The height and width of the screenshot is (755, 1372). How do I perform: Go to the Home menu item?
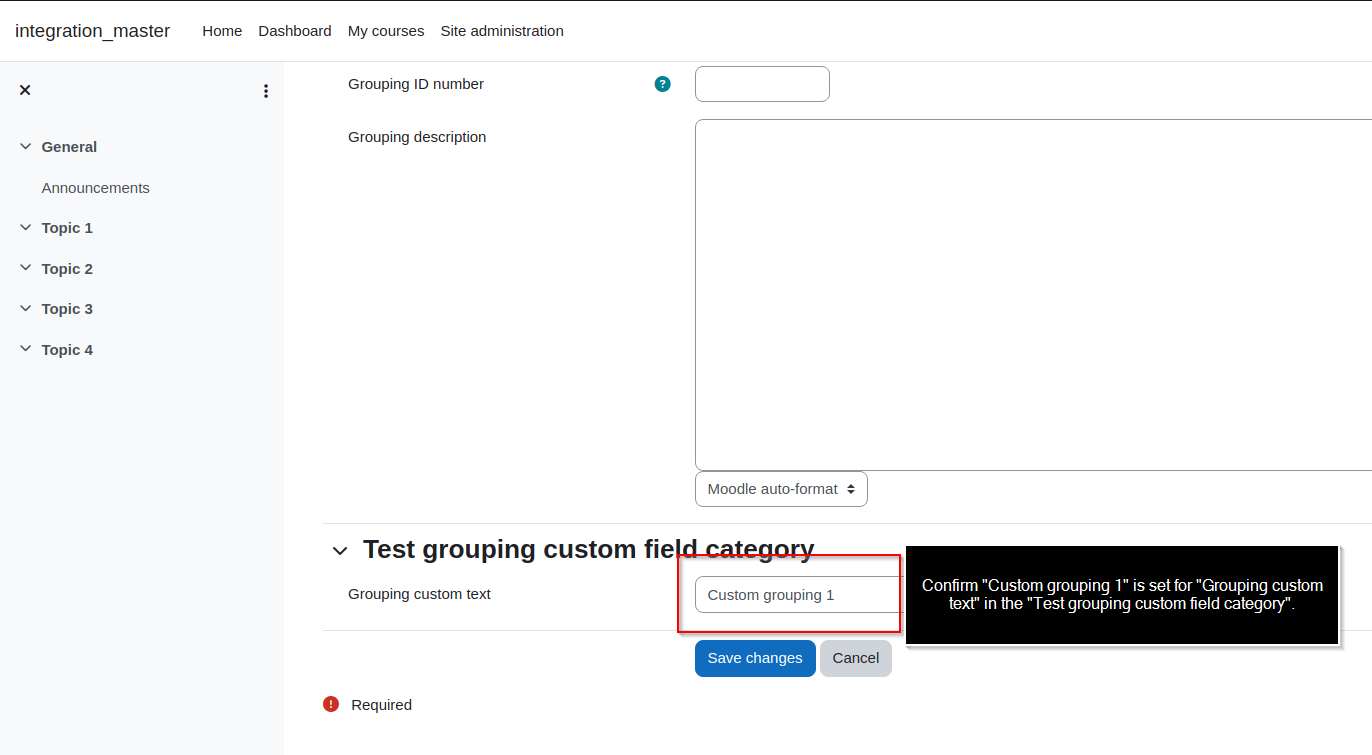(x=222, y=31)
